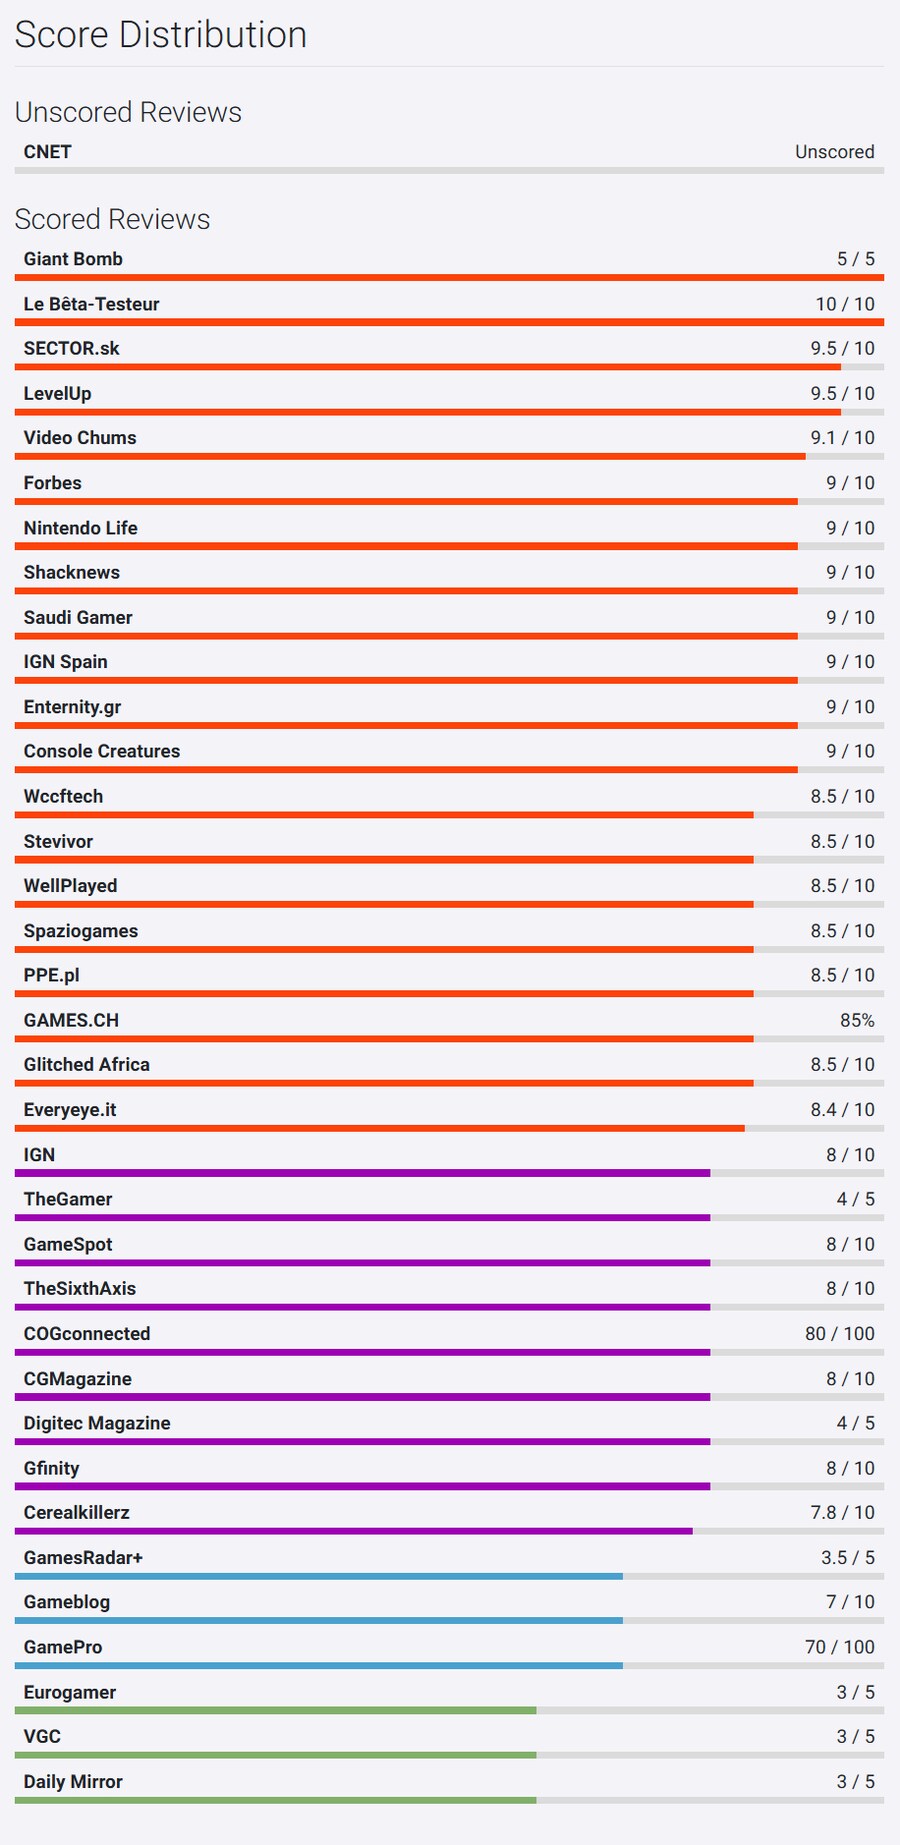900x1845 pixels.
Task: Open the Video Chums review
Action: coord(80,438)
